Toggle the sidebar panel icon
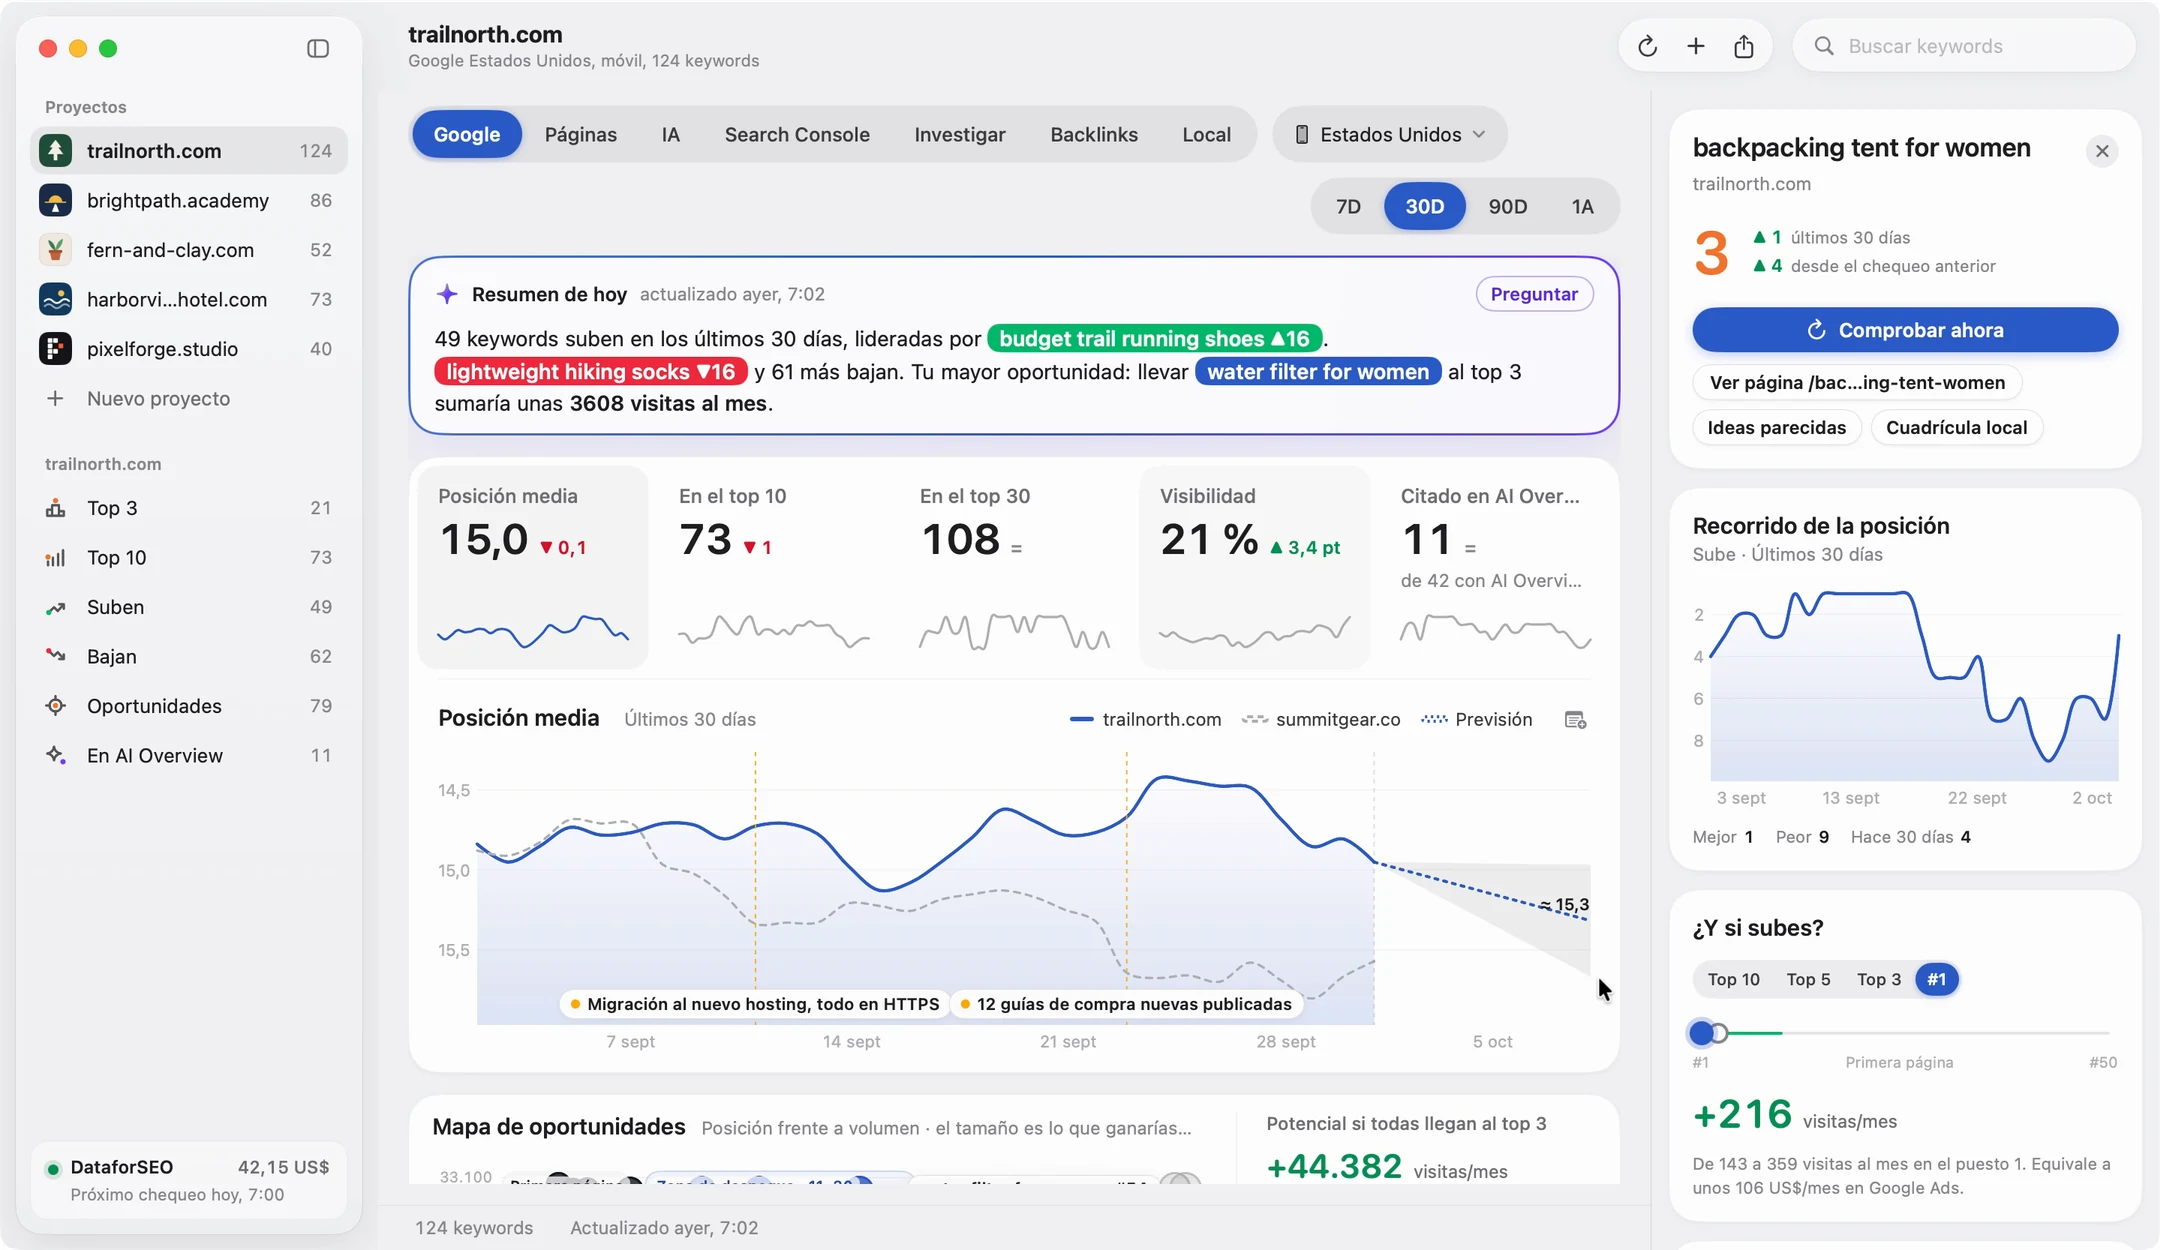The image size is (2160, 1250). [318, 48]
